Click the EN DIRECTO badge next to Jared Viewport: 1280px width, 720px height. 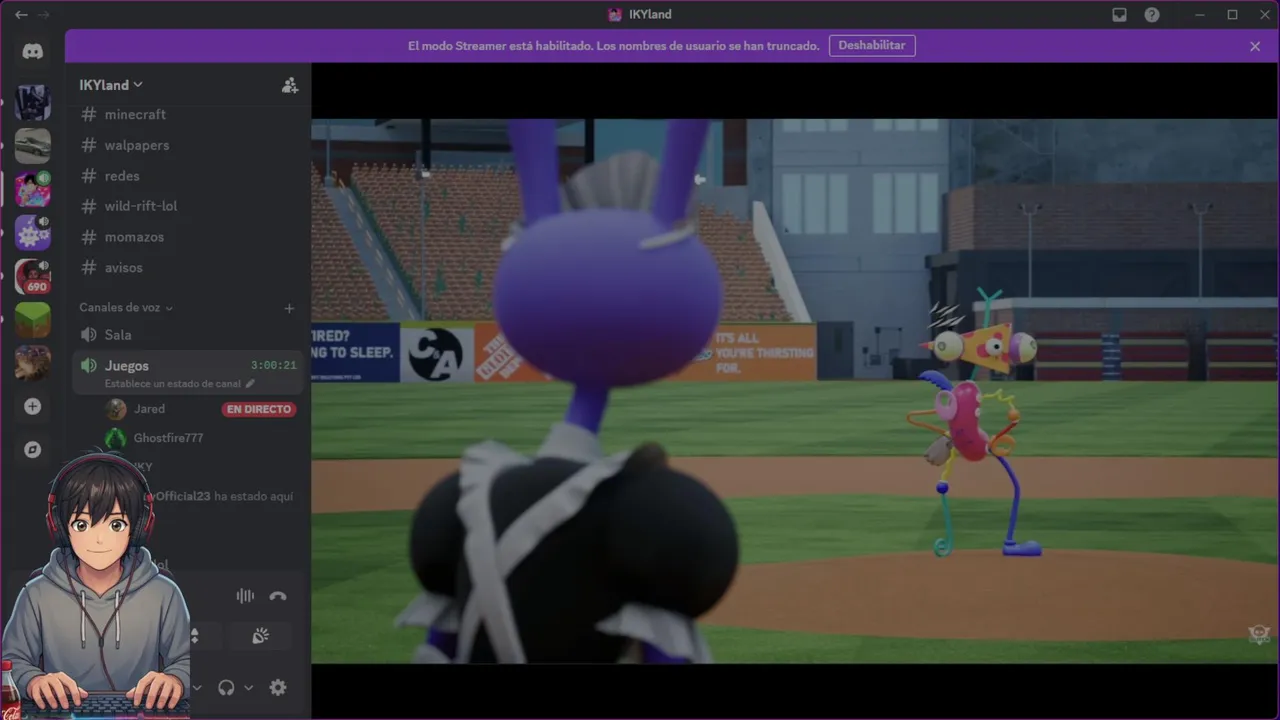click(x=259, y=409)
